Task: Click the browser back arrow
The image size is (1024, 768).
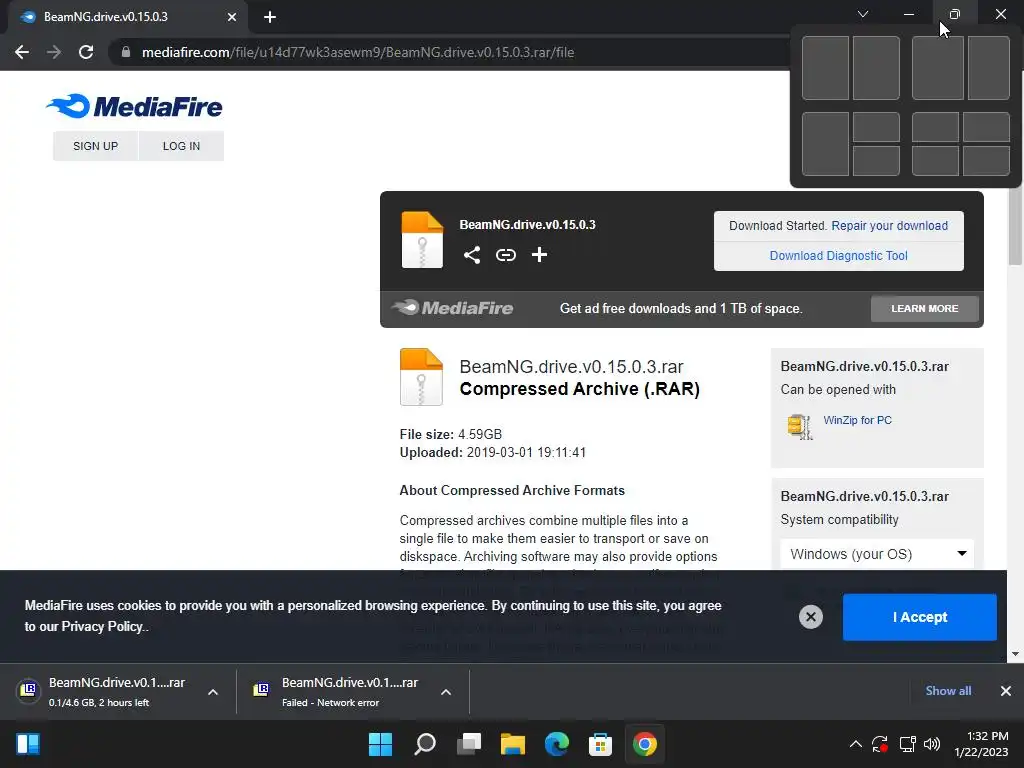Action: [x=22, y=52]
